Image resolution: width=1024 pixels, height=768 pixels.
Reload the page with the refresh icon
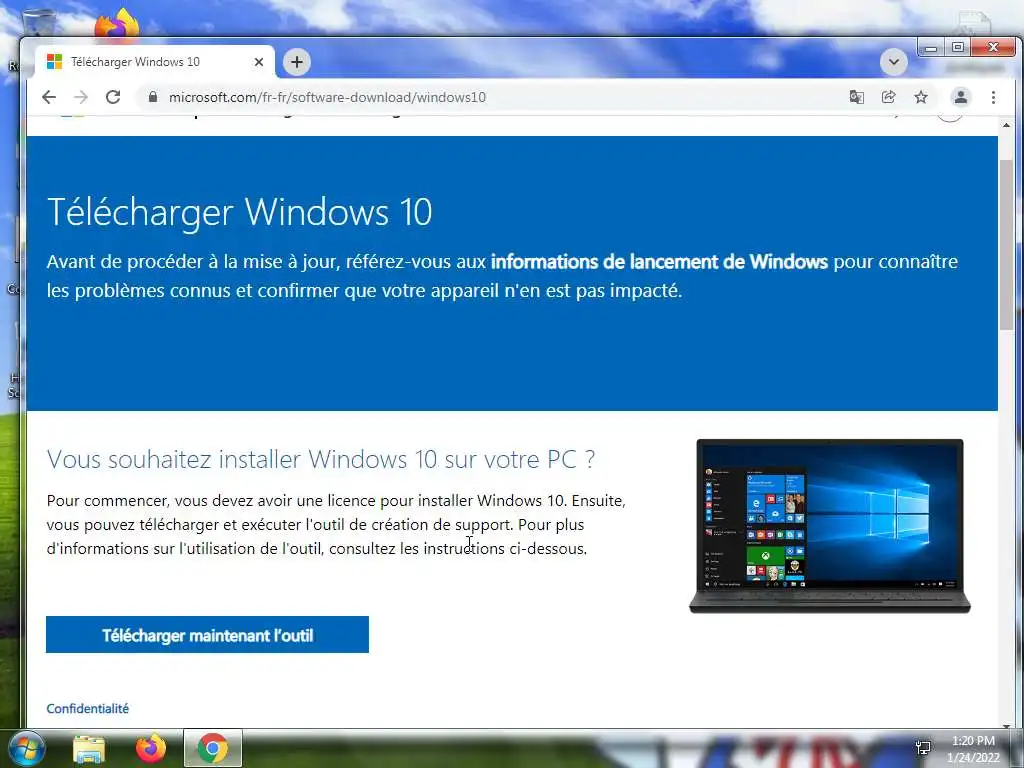113,97
